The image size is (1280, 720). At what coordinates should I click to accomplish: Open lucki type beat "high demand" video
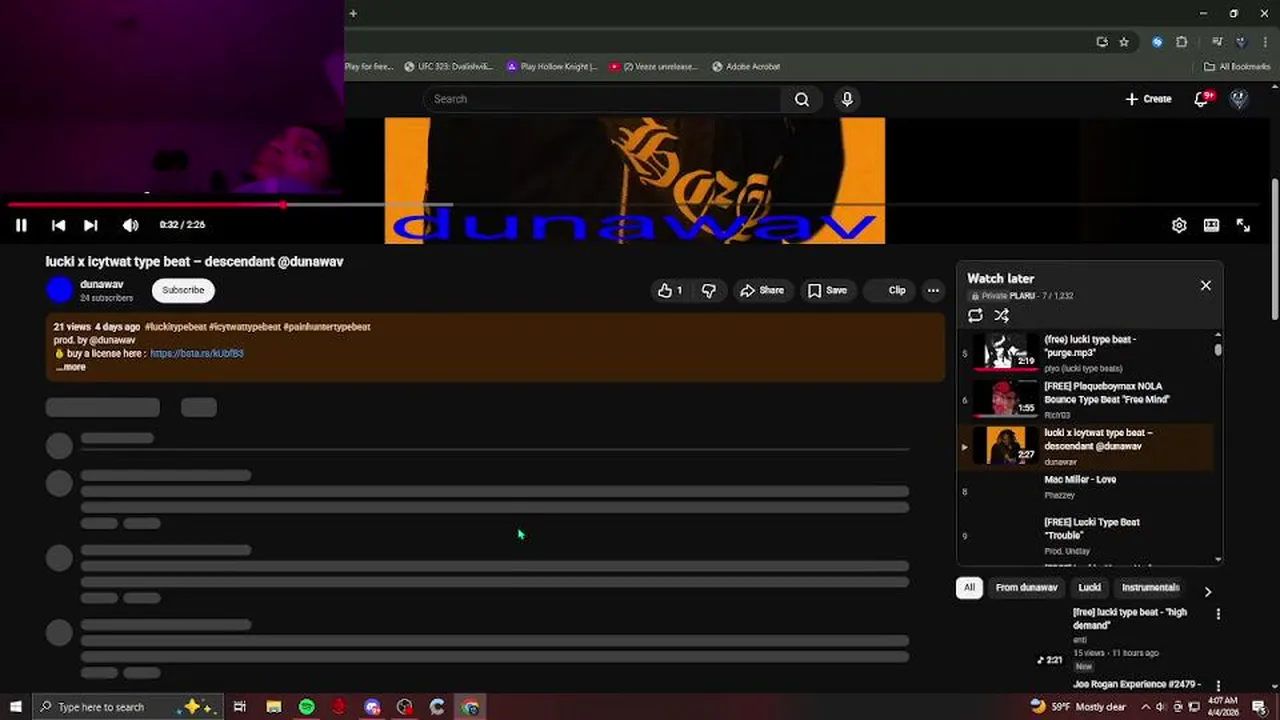pyautogui.click(x=1130, y=618)
